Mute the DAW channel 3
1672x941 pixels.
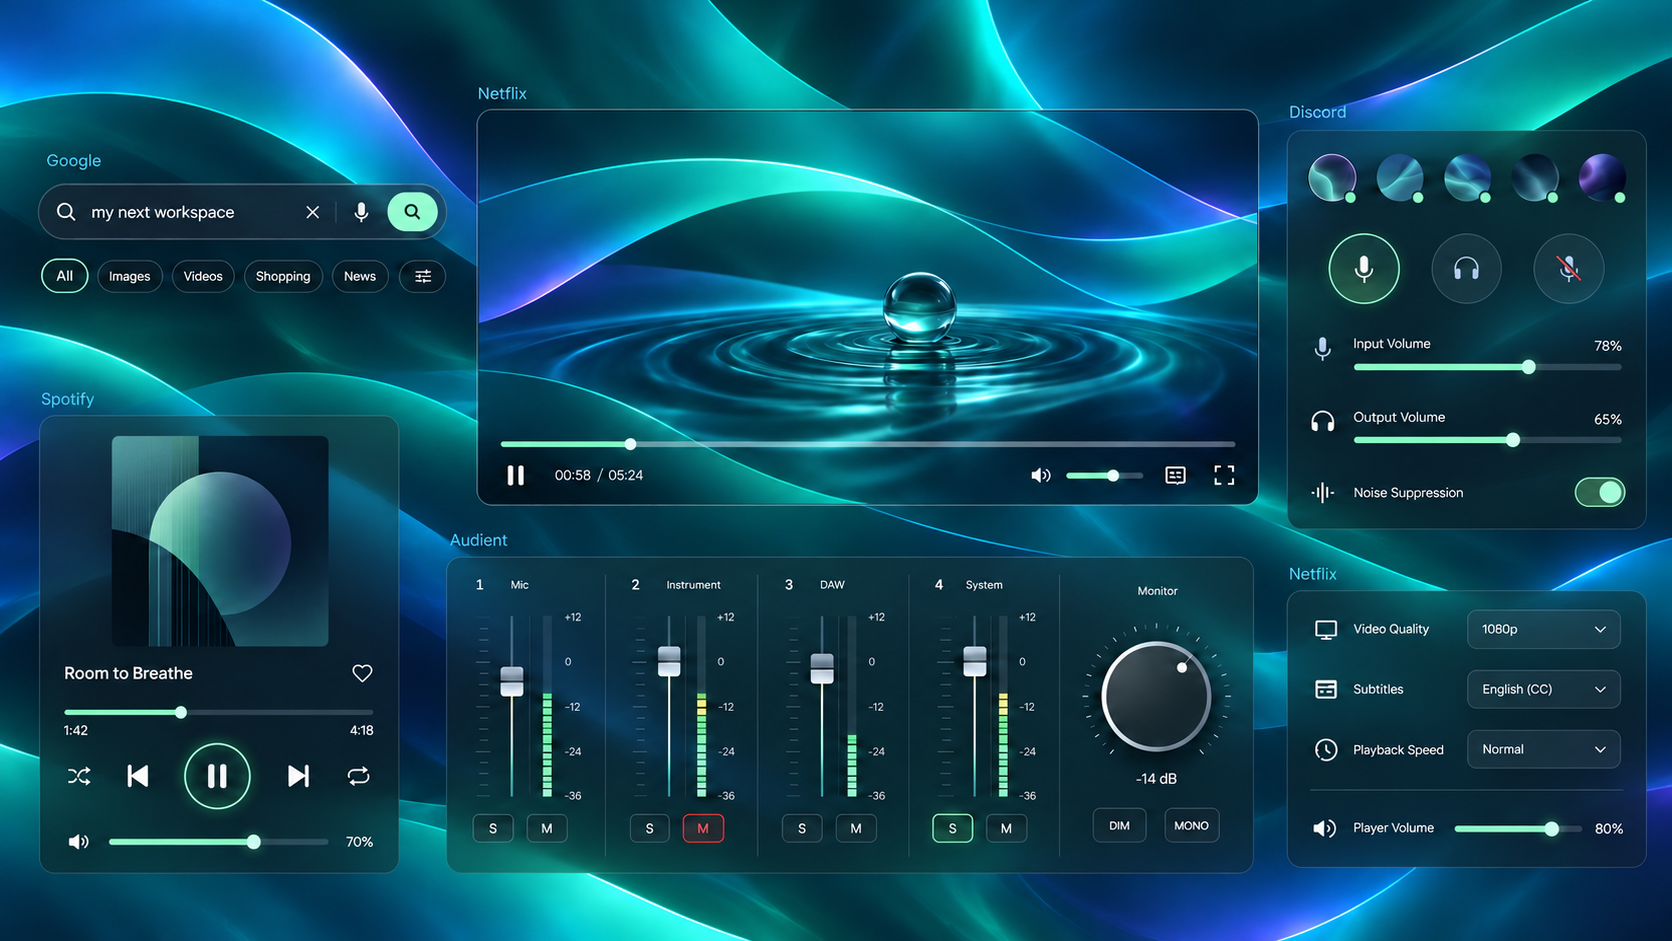pos(856,828)
